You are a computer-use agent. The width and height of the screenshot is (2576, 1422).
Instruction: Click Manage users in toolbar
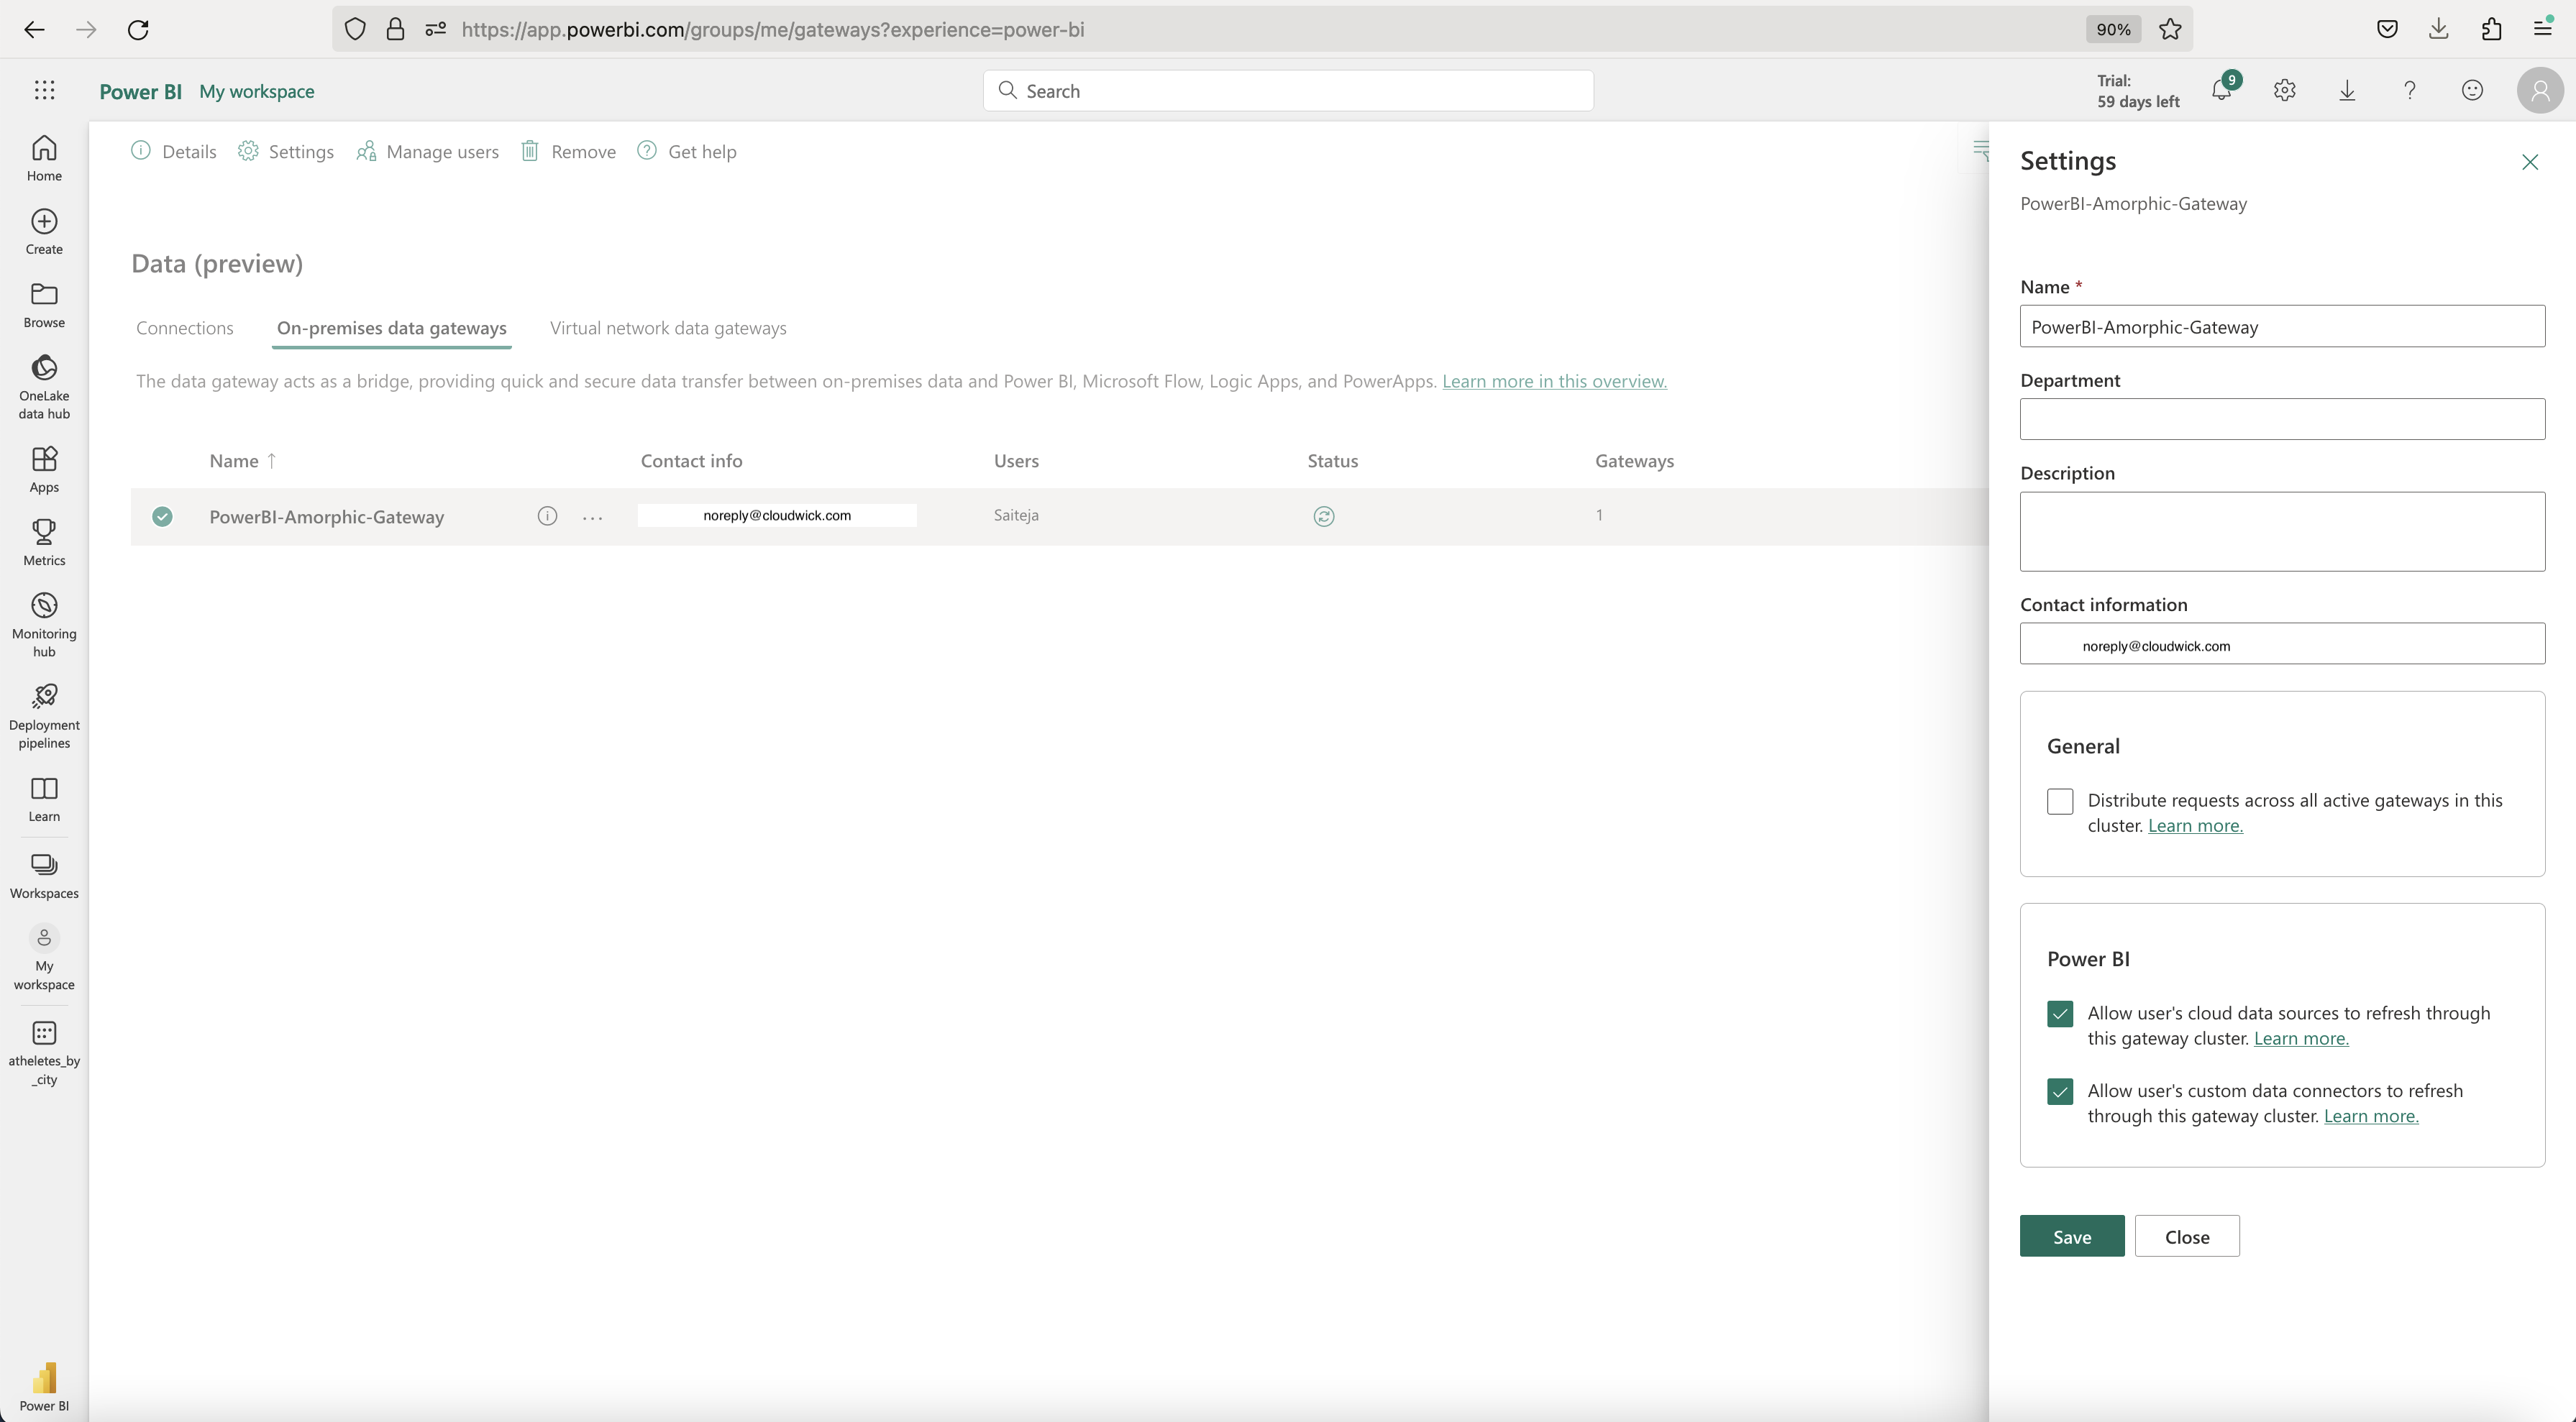click(x=428, y=152)
